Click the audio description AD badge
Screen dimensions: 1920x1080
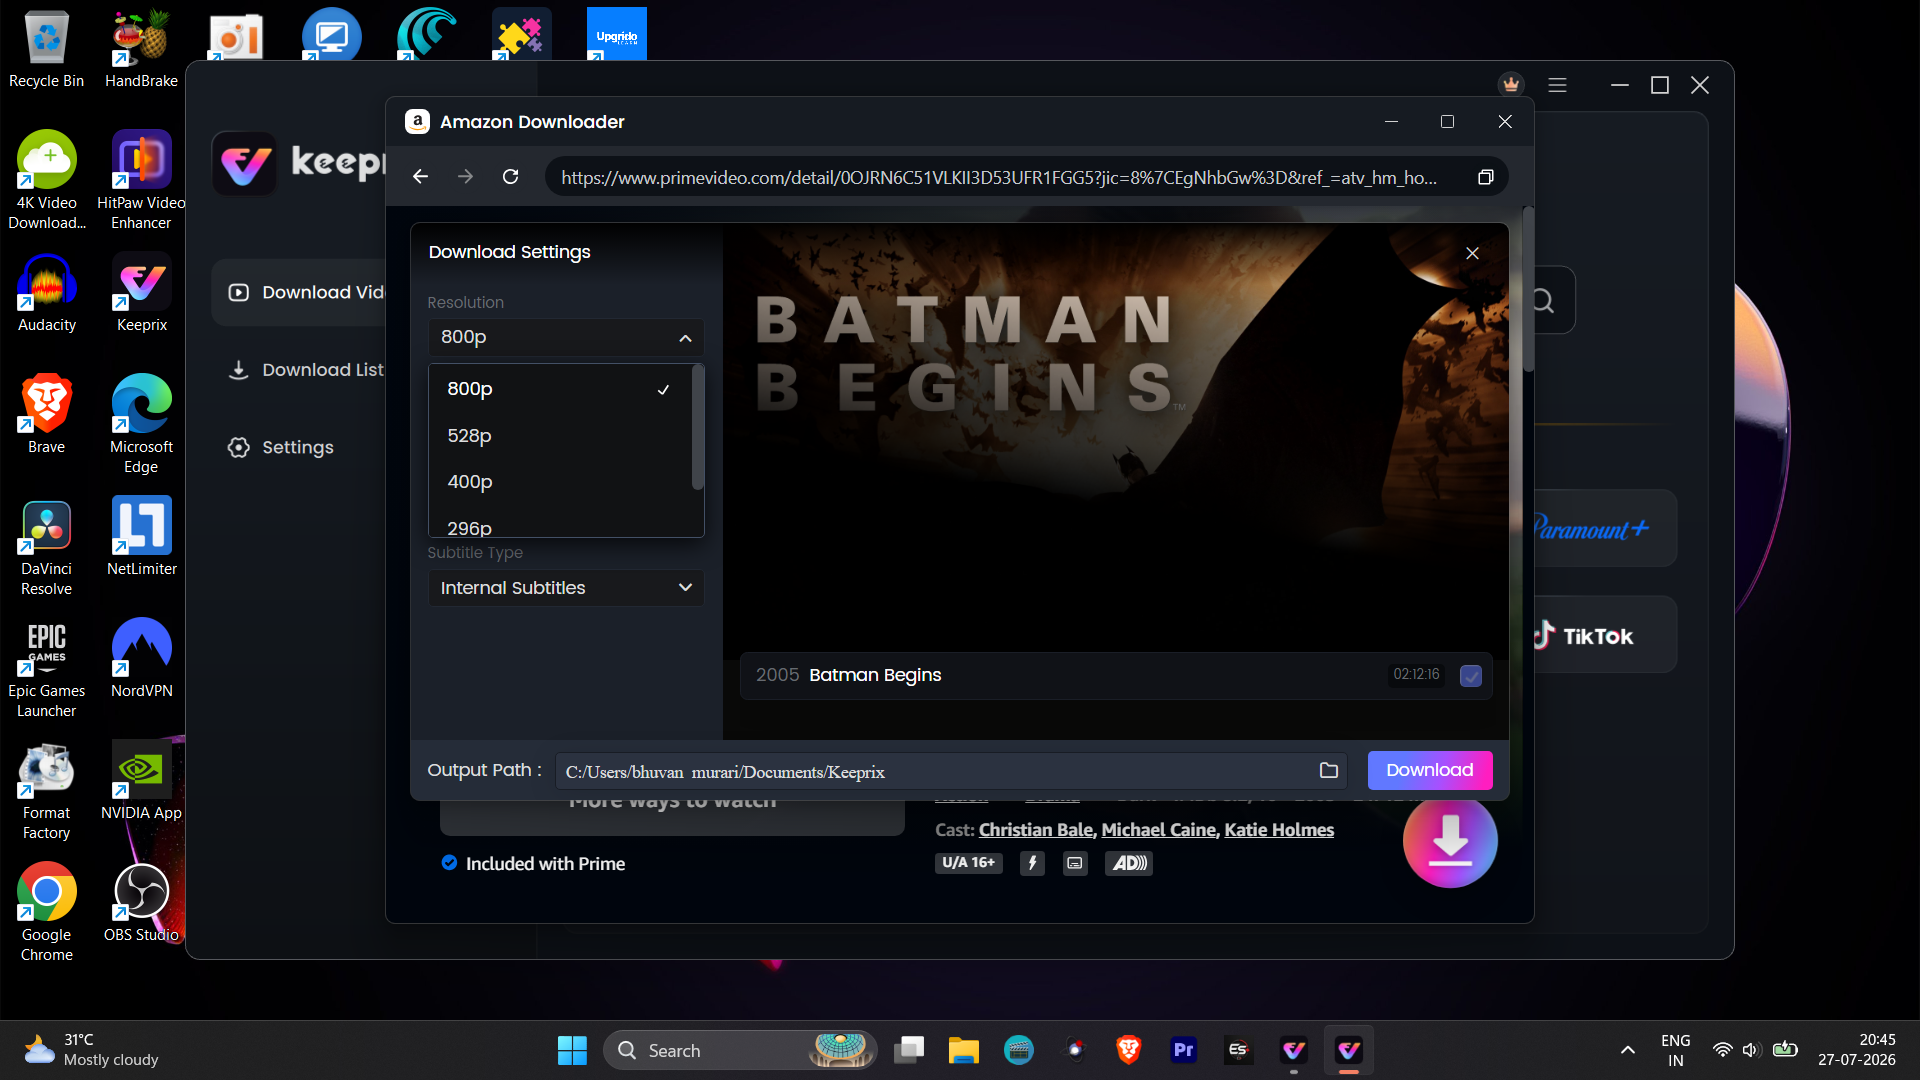pos(1129,863)
